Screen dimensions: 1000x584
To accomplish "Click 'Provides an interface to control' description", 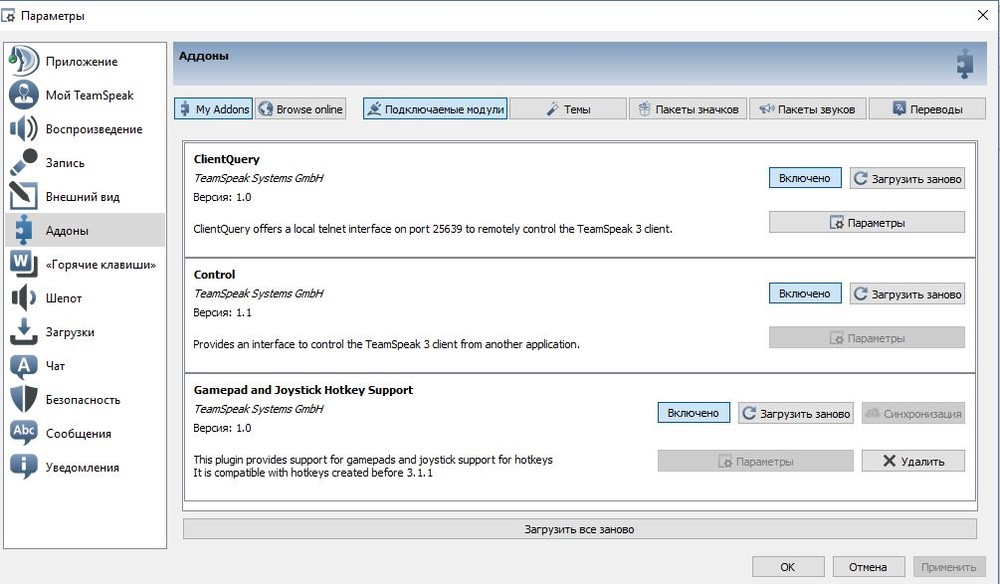I will pos(386,344).
